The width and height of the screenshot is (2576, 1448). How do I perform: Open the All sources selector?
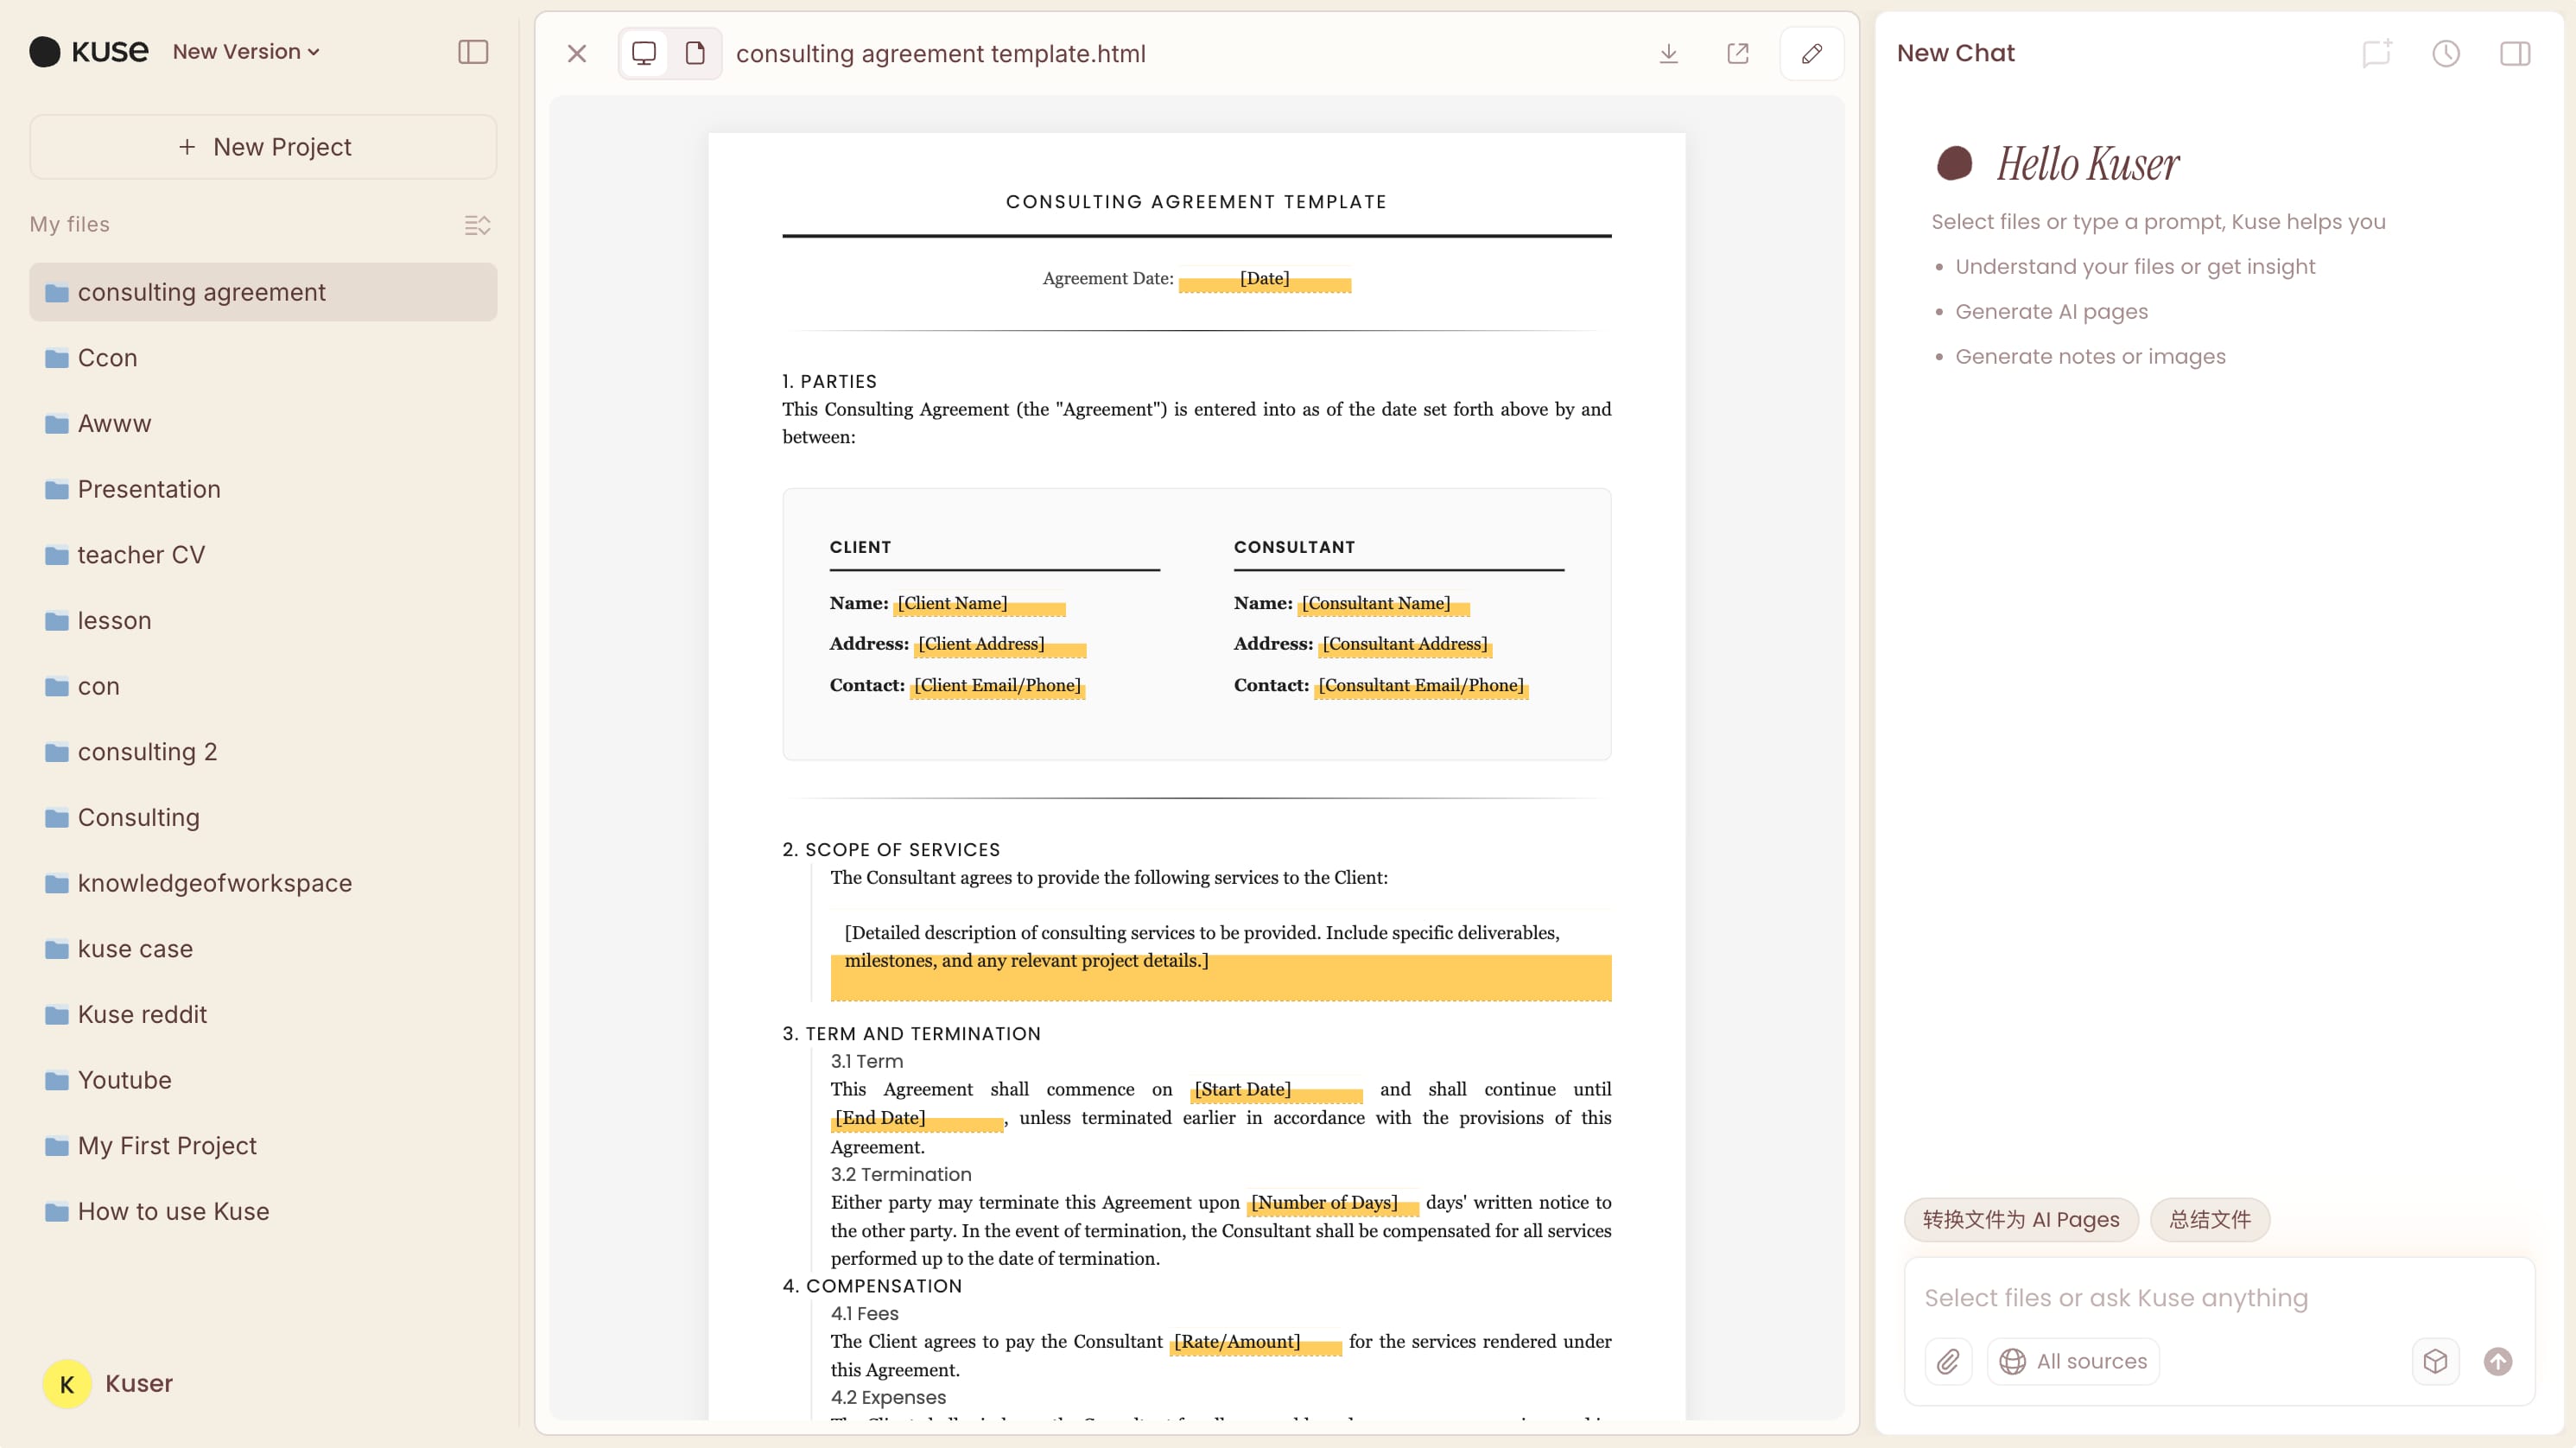coord(2073,1362)
